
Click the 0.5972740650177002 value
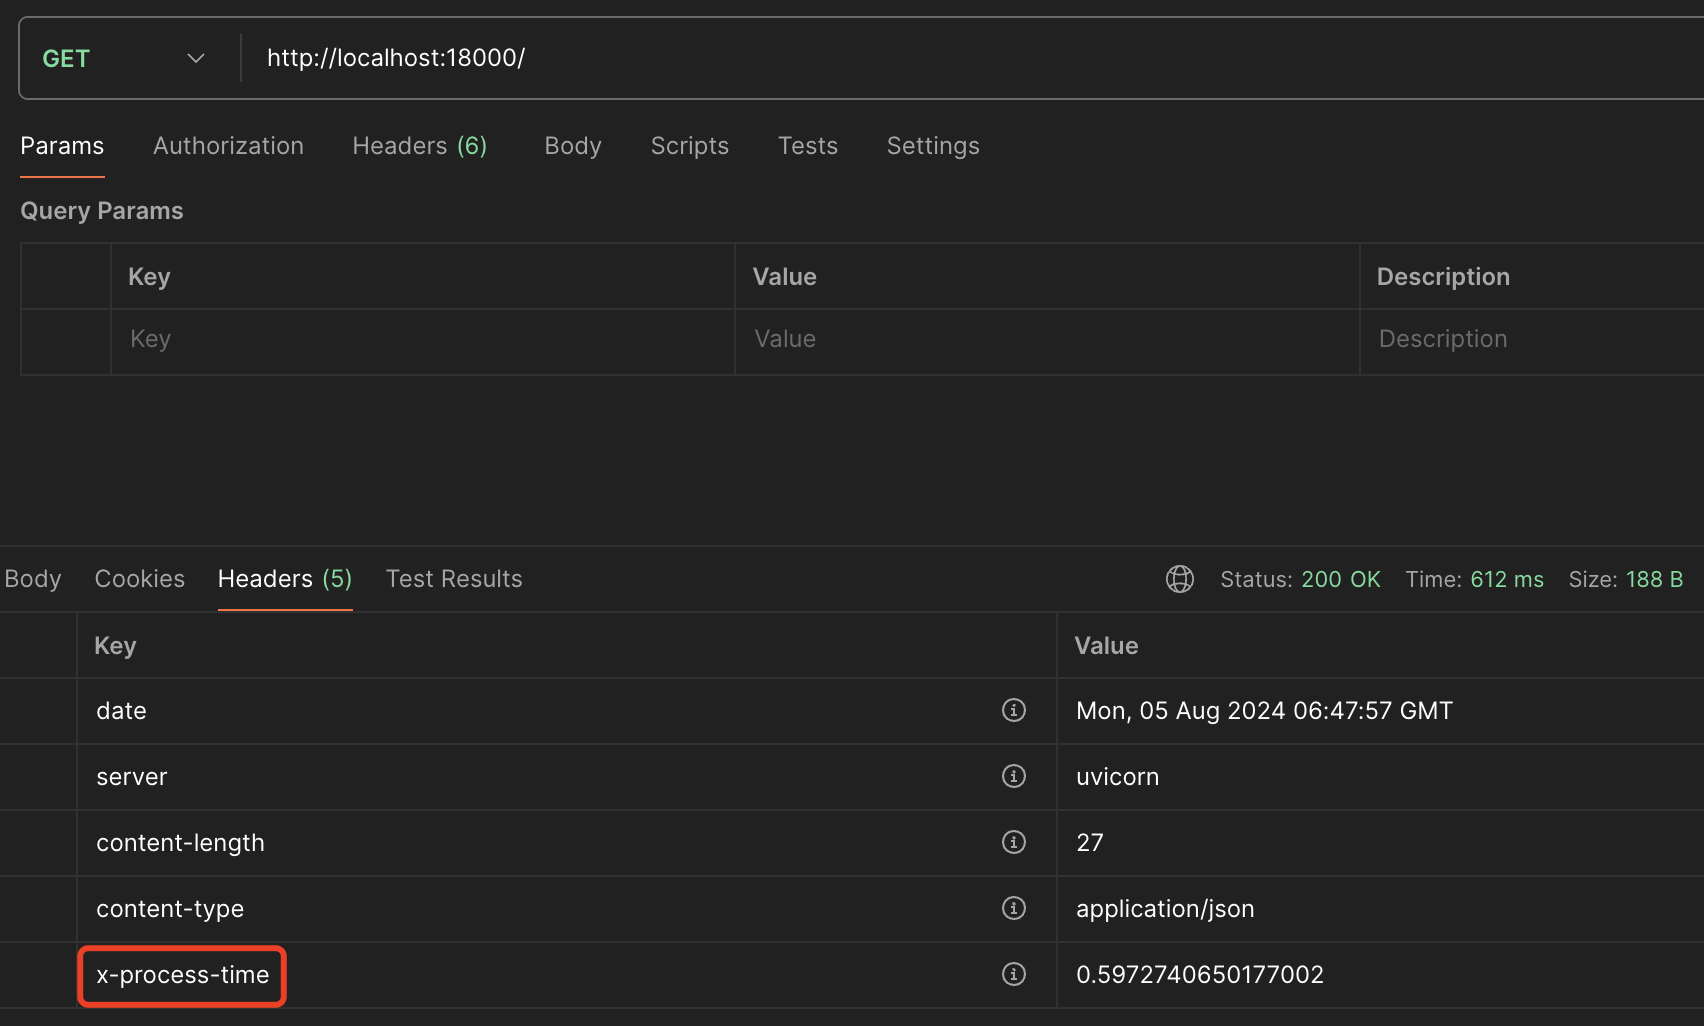(1200, 975)
